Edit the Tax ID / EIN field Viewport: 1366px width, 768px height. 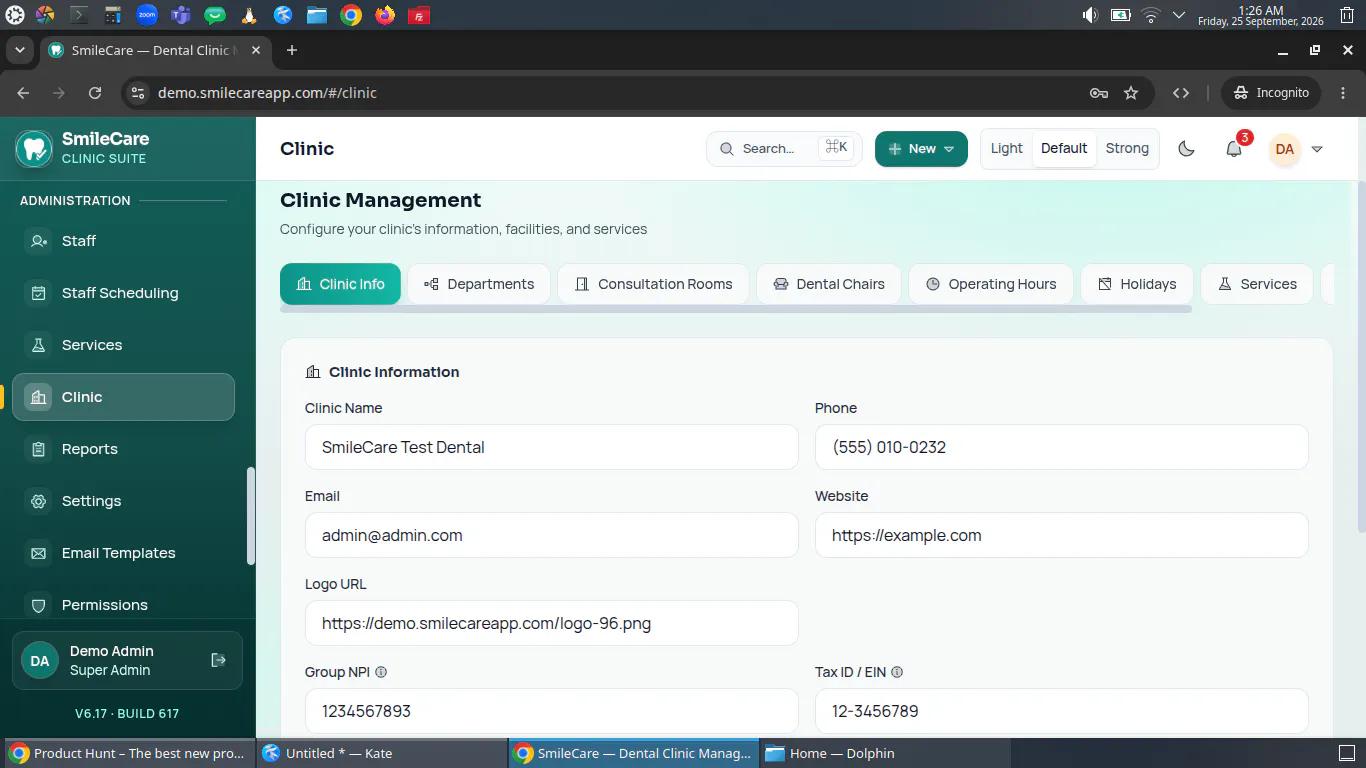[1062, 711]
